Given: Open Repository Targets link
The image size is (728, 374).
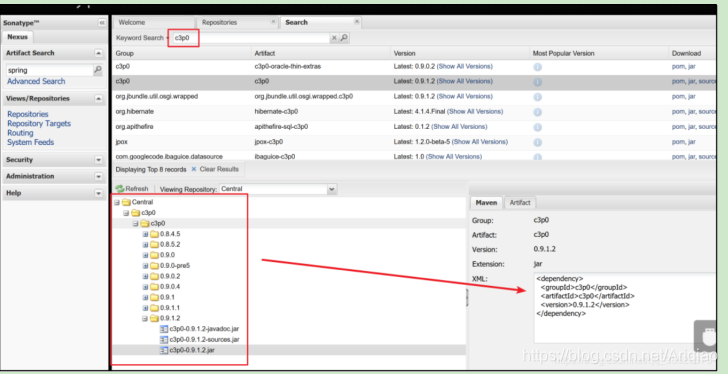Looking at the screenshot, I should click(39, 124).
